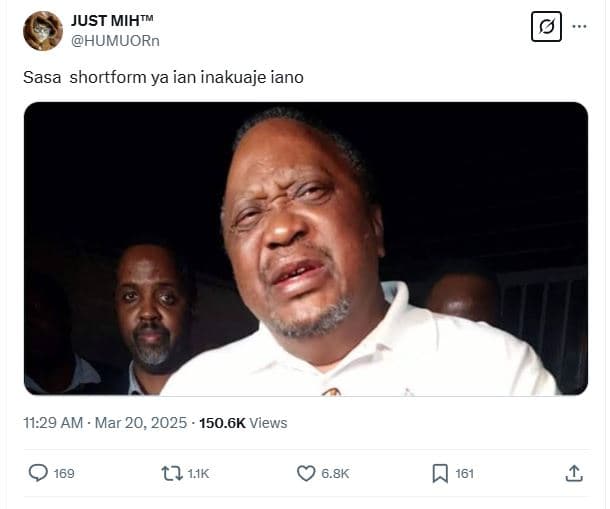Click the share upload-arrow icon
The image size is (610, 509).
click(574, 473)
